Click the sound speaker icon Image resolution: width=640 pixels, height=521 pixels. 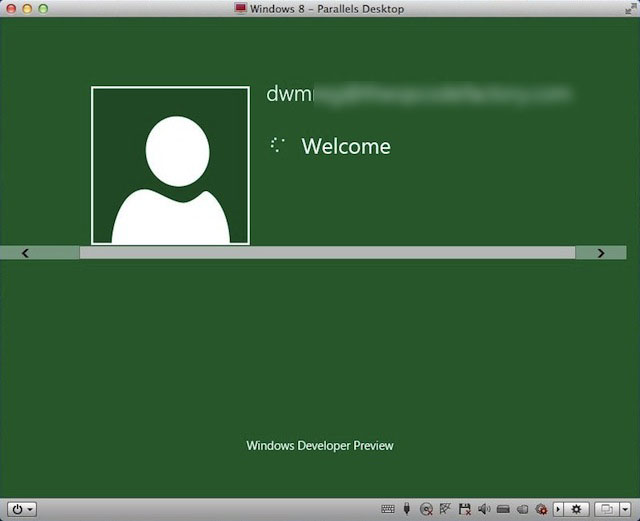(x=484, y=509)
